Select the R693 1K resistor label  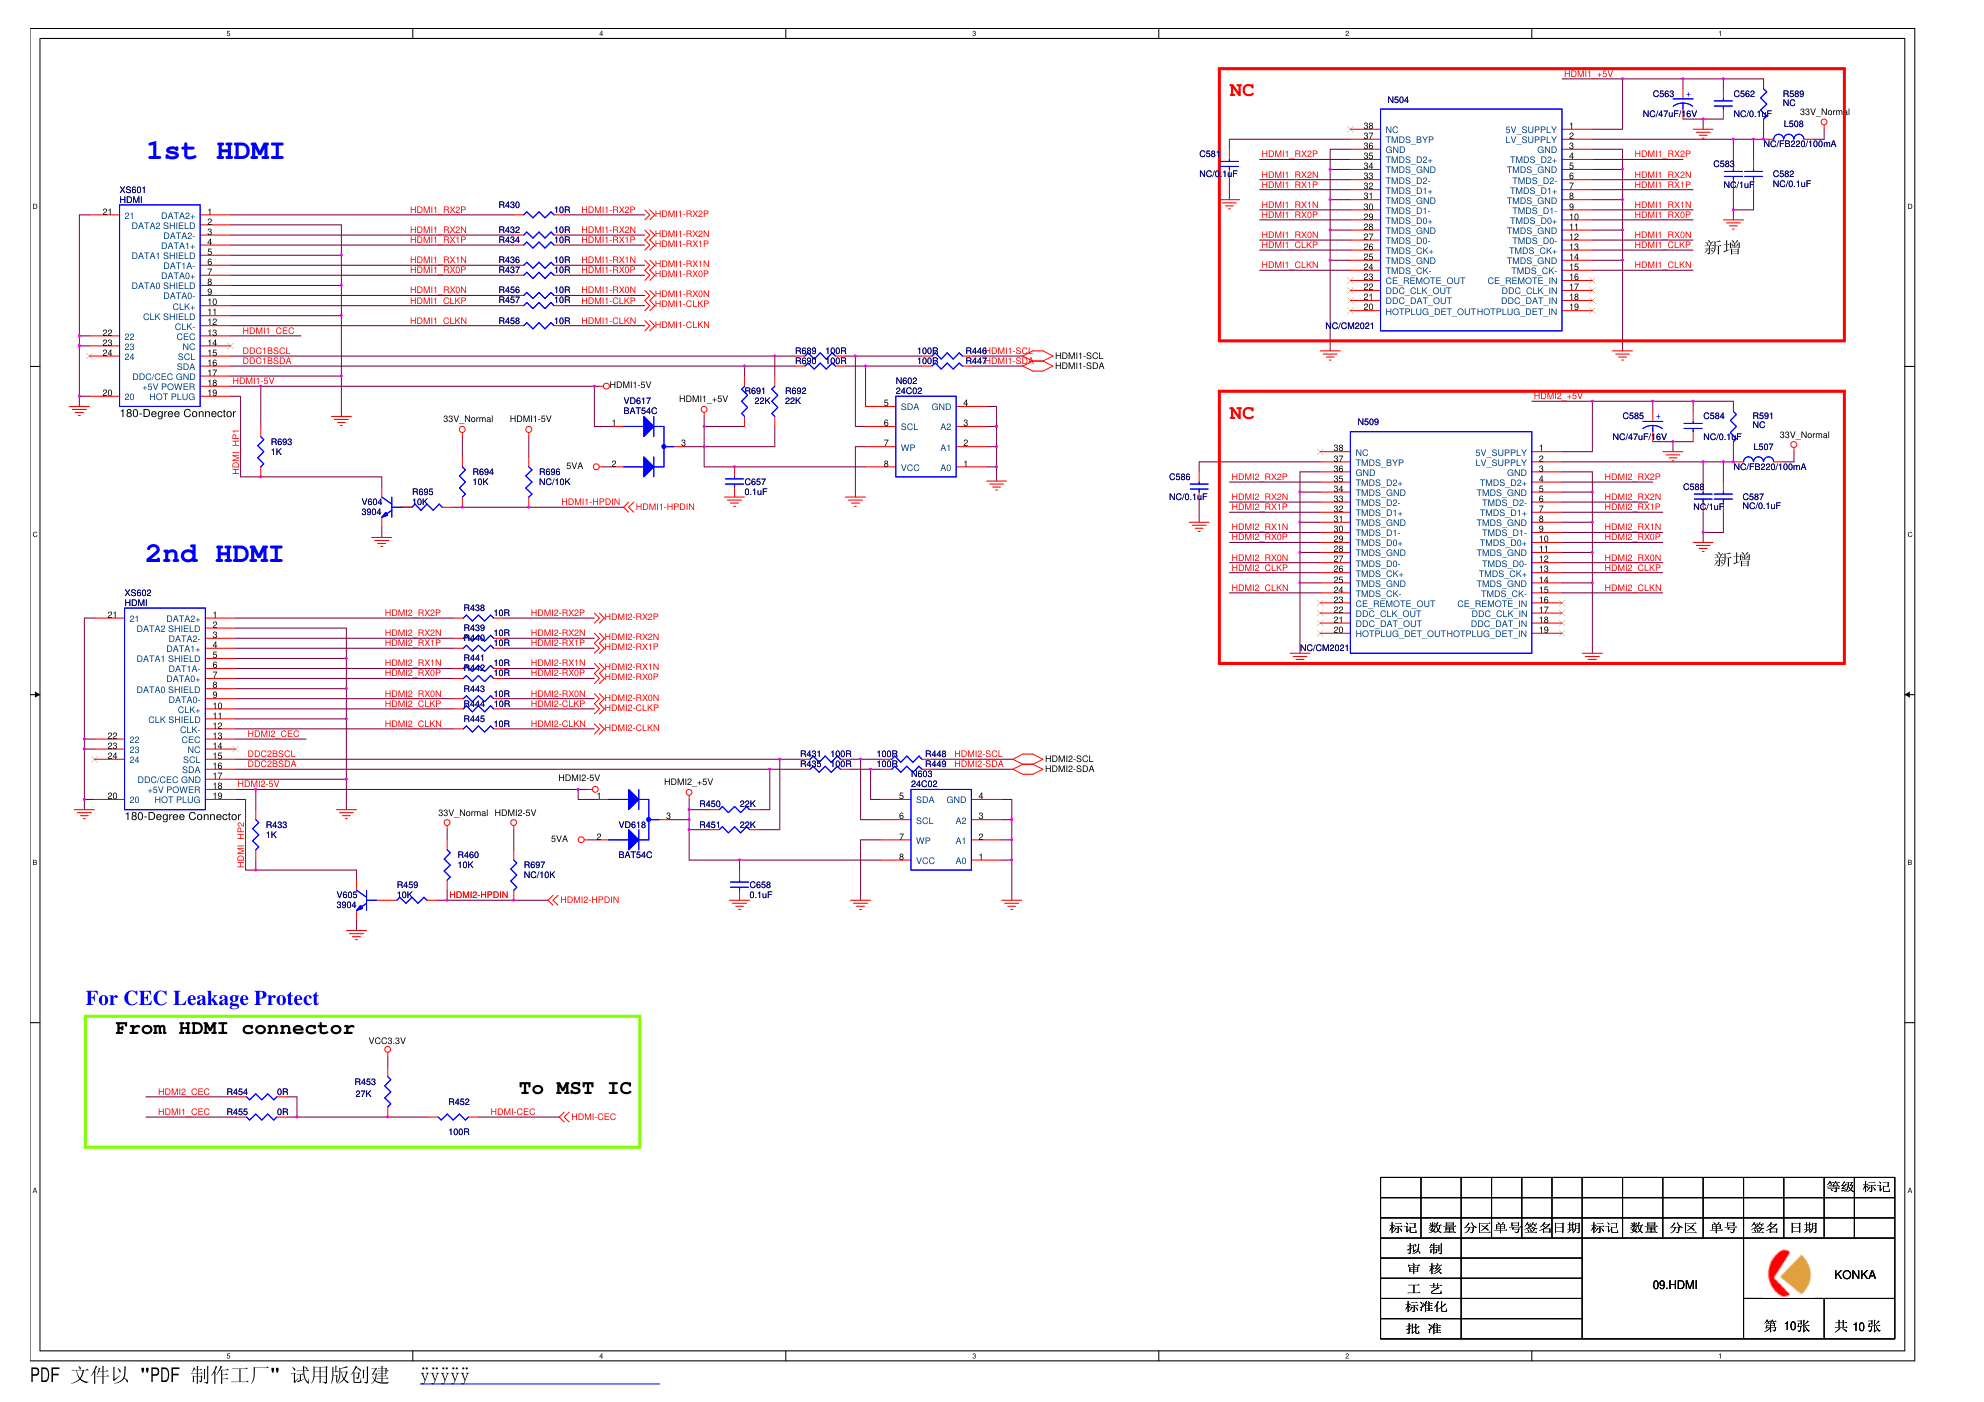click(280, 447)
